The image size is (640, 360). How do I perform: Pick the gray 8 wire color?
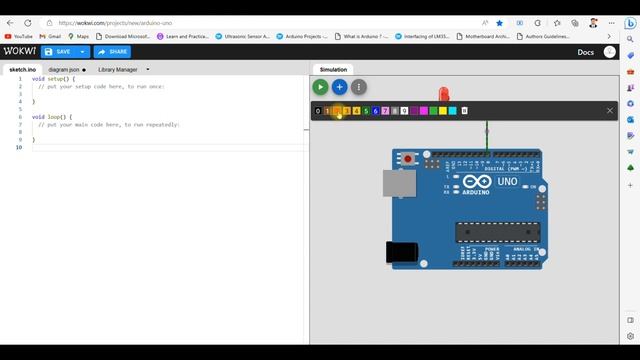(x=395, y=111)
